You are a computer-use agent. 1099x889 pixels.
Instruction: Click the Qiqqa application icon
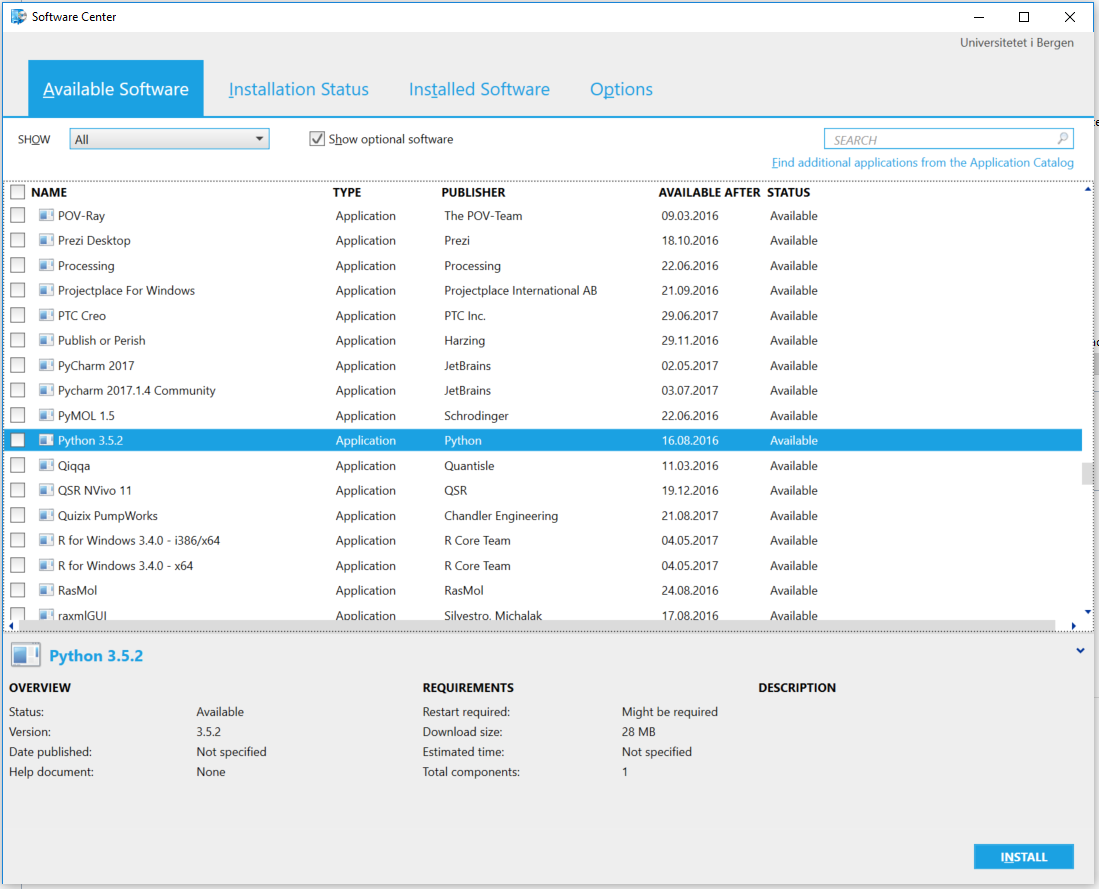tap(46, 466)
